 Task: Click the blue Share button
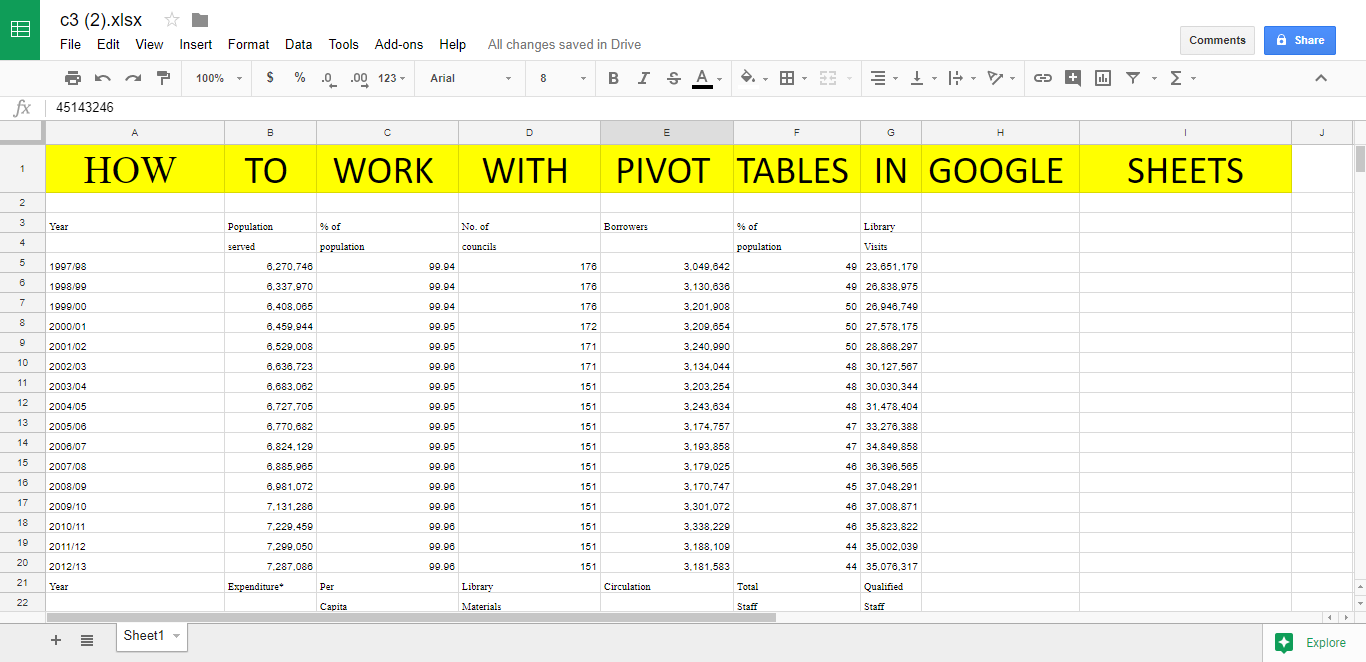tap(1299, 40)
